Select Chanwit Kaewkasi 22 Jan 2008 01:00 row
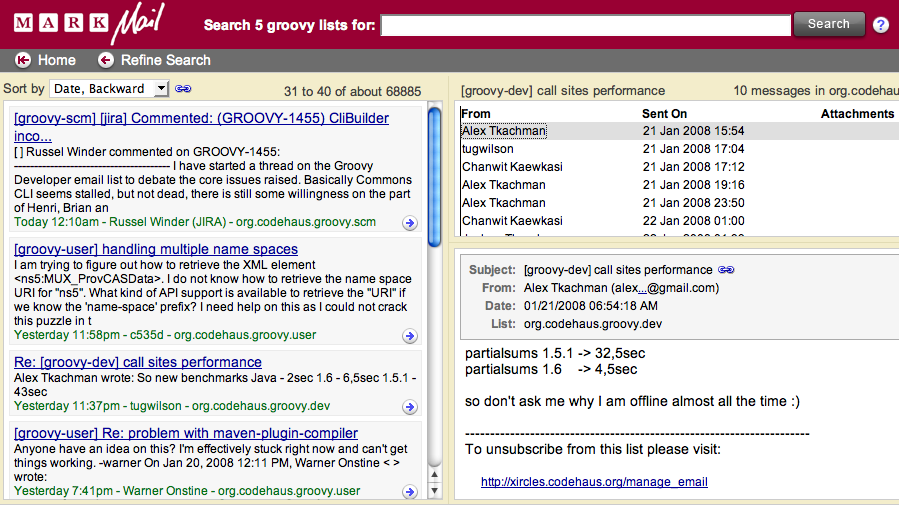Viewport: 899px width, 509px height. [679, 221]
